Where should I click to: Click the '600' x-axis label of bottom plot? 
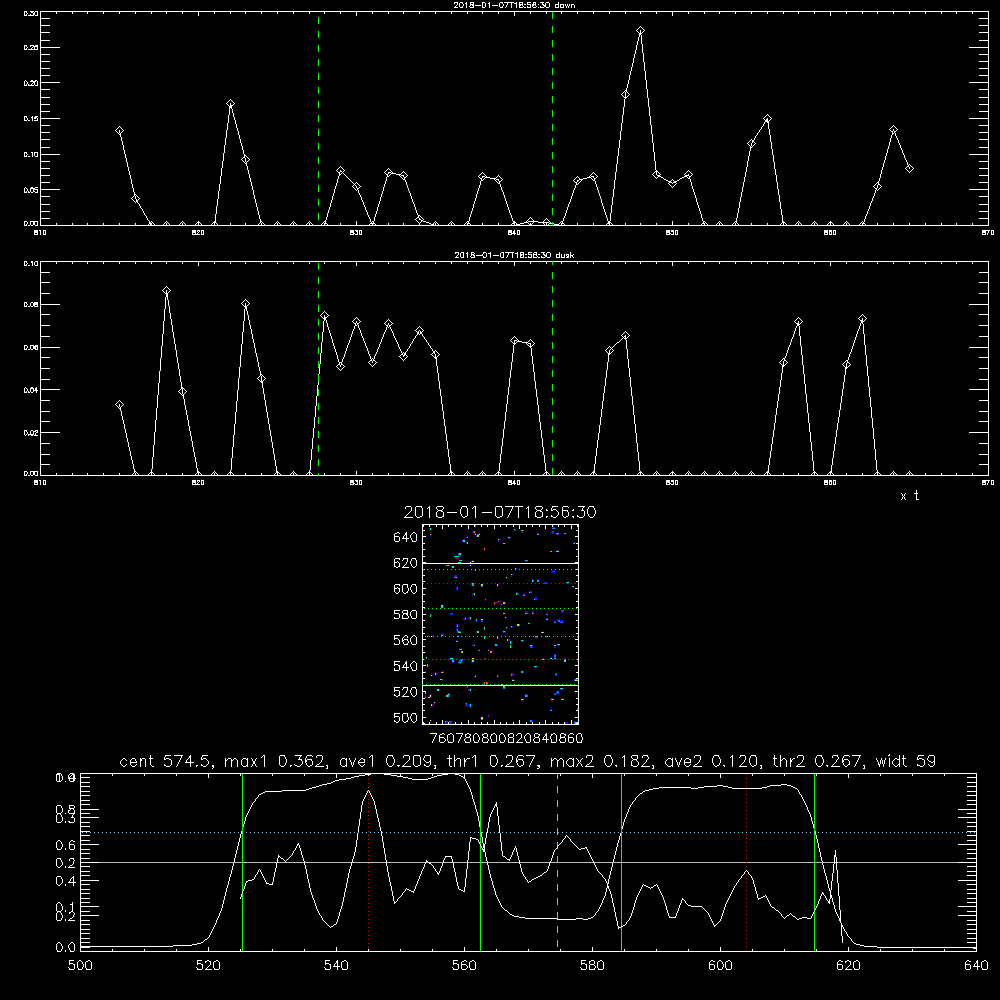point(720,966)
